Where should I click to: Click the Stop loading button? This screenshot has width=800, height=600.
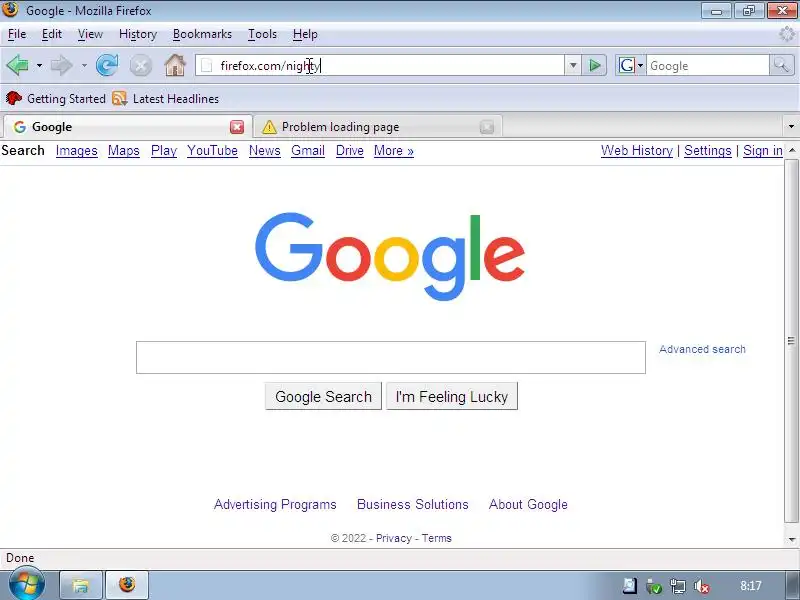point(141,66)
